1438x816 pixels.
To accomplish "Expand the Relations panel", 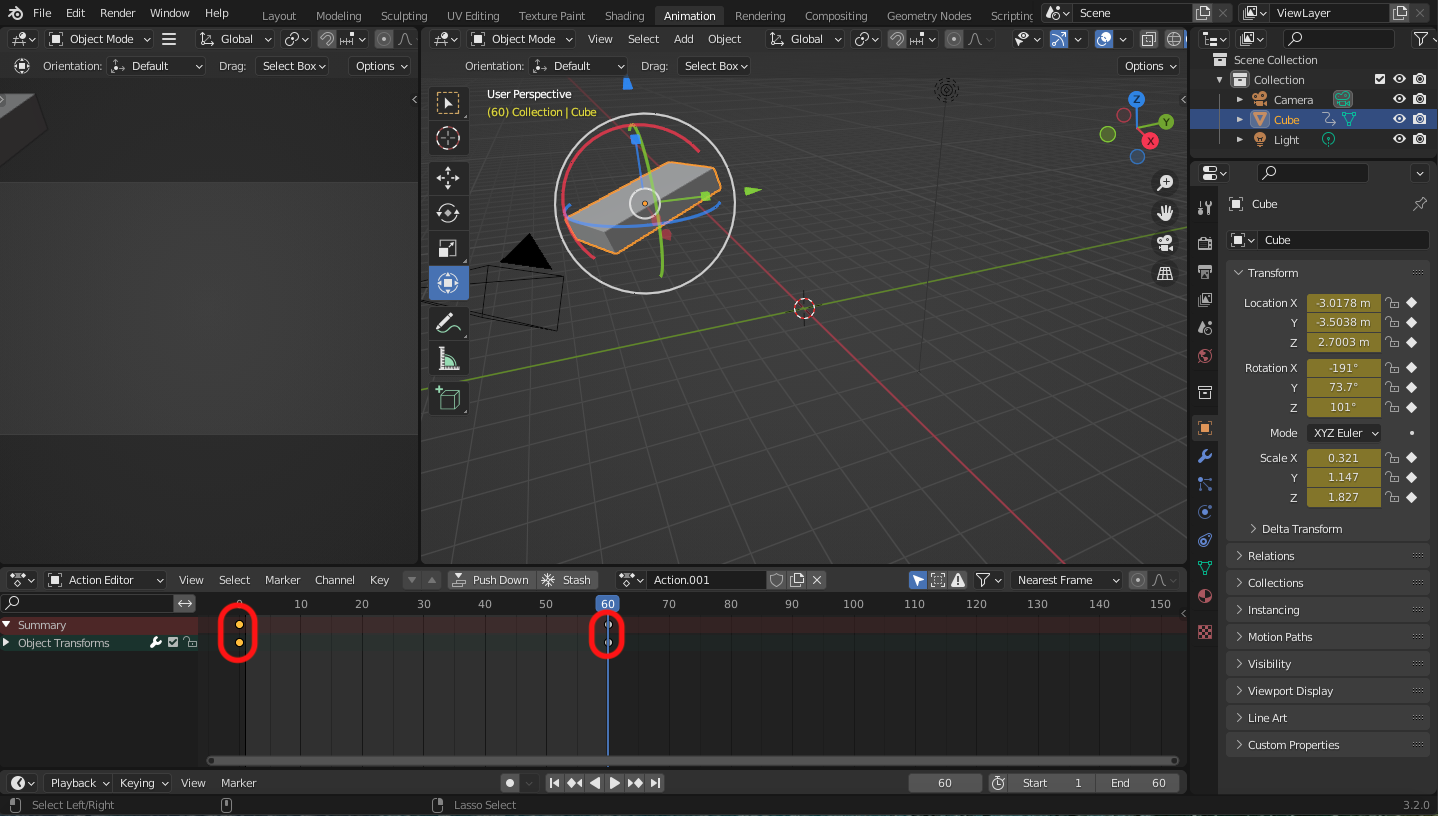I will pos(1326,556).
